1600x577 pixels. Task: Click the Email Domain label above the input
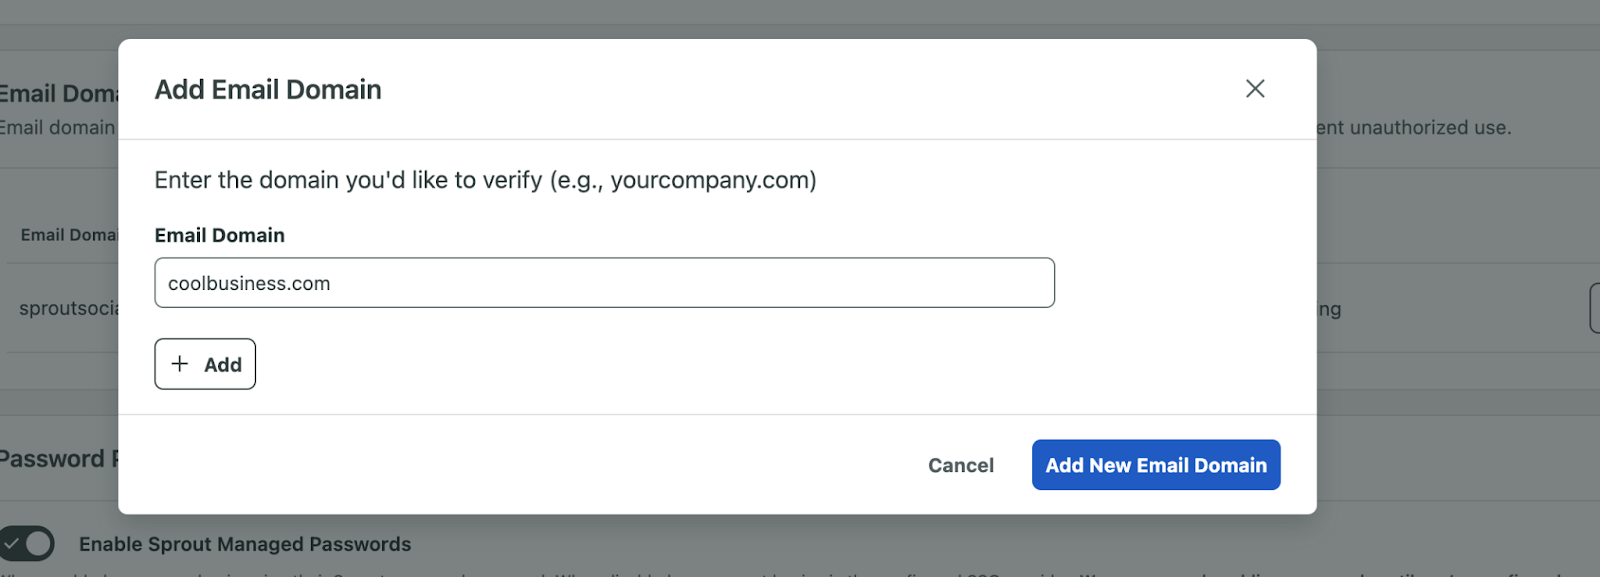click(220, 235)
